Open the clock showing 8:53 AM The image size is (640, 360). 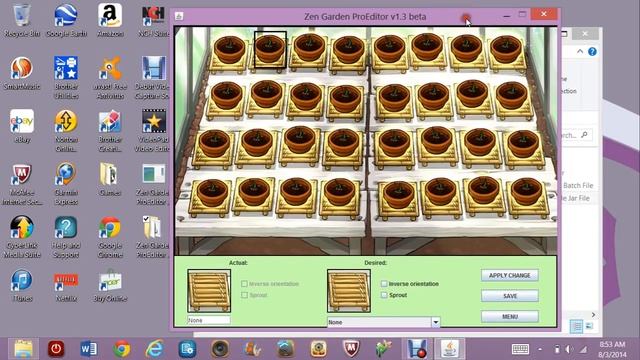[612, 349]
